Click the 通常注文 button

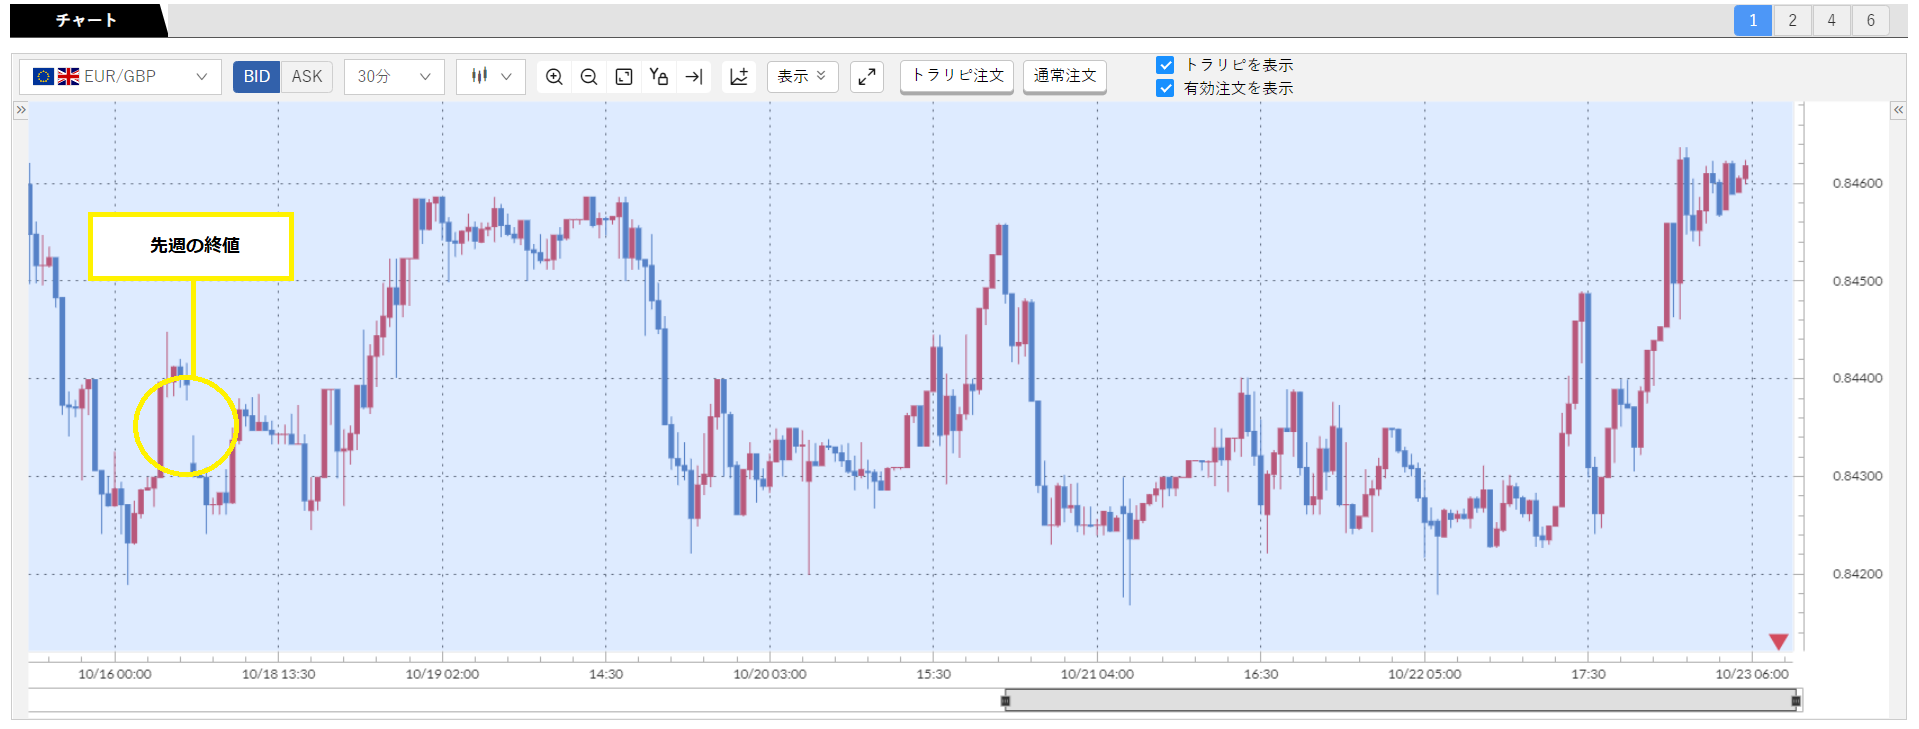pos(1065,76)
